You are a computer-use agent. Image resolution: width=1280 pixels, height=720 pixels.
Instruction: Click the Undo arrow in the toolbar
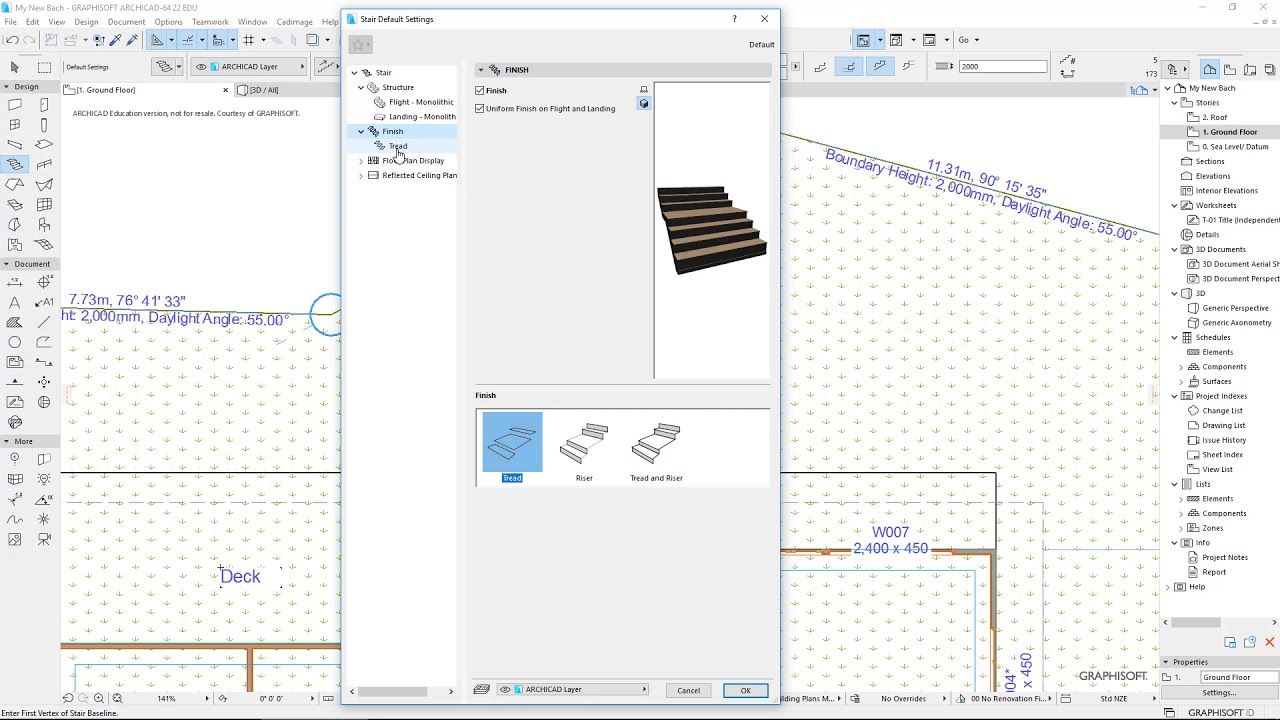[x=11, y=40]
